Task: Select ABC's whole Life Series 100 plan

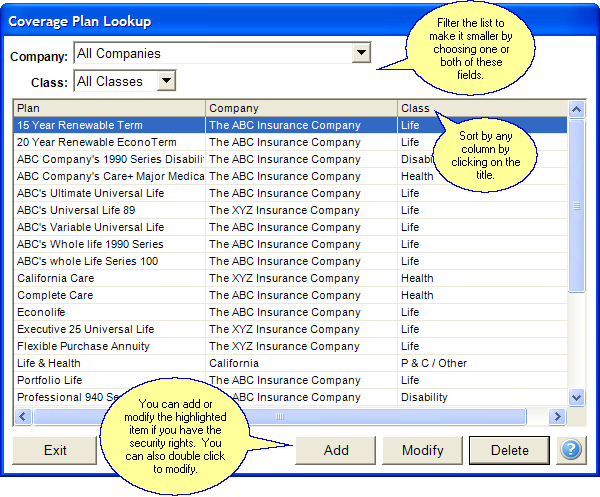Action: point(87,261)
